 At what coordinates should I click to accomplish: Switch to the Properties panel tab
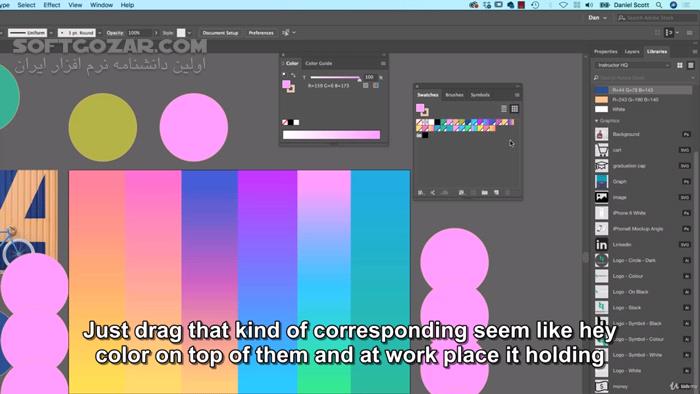[x=605, y=52]
